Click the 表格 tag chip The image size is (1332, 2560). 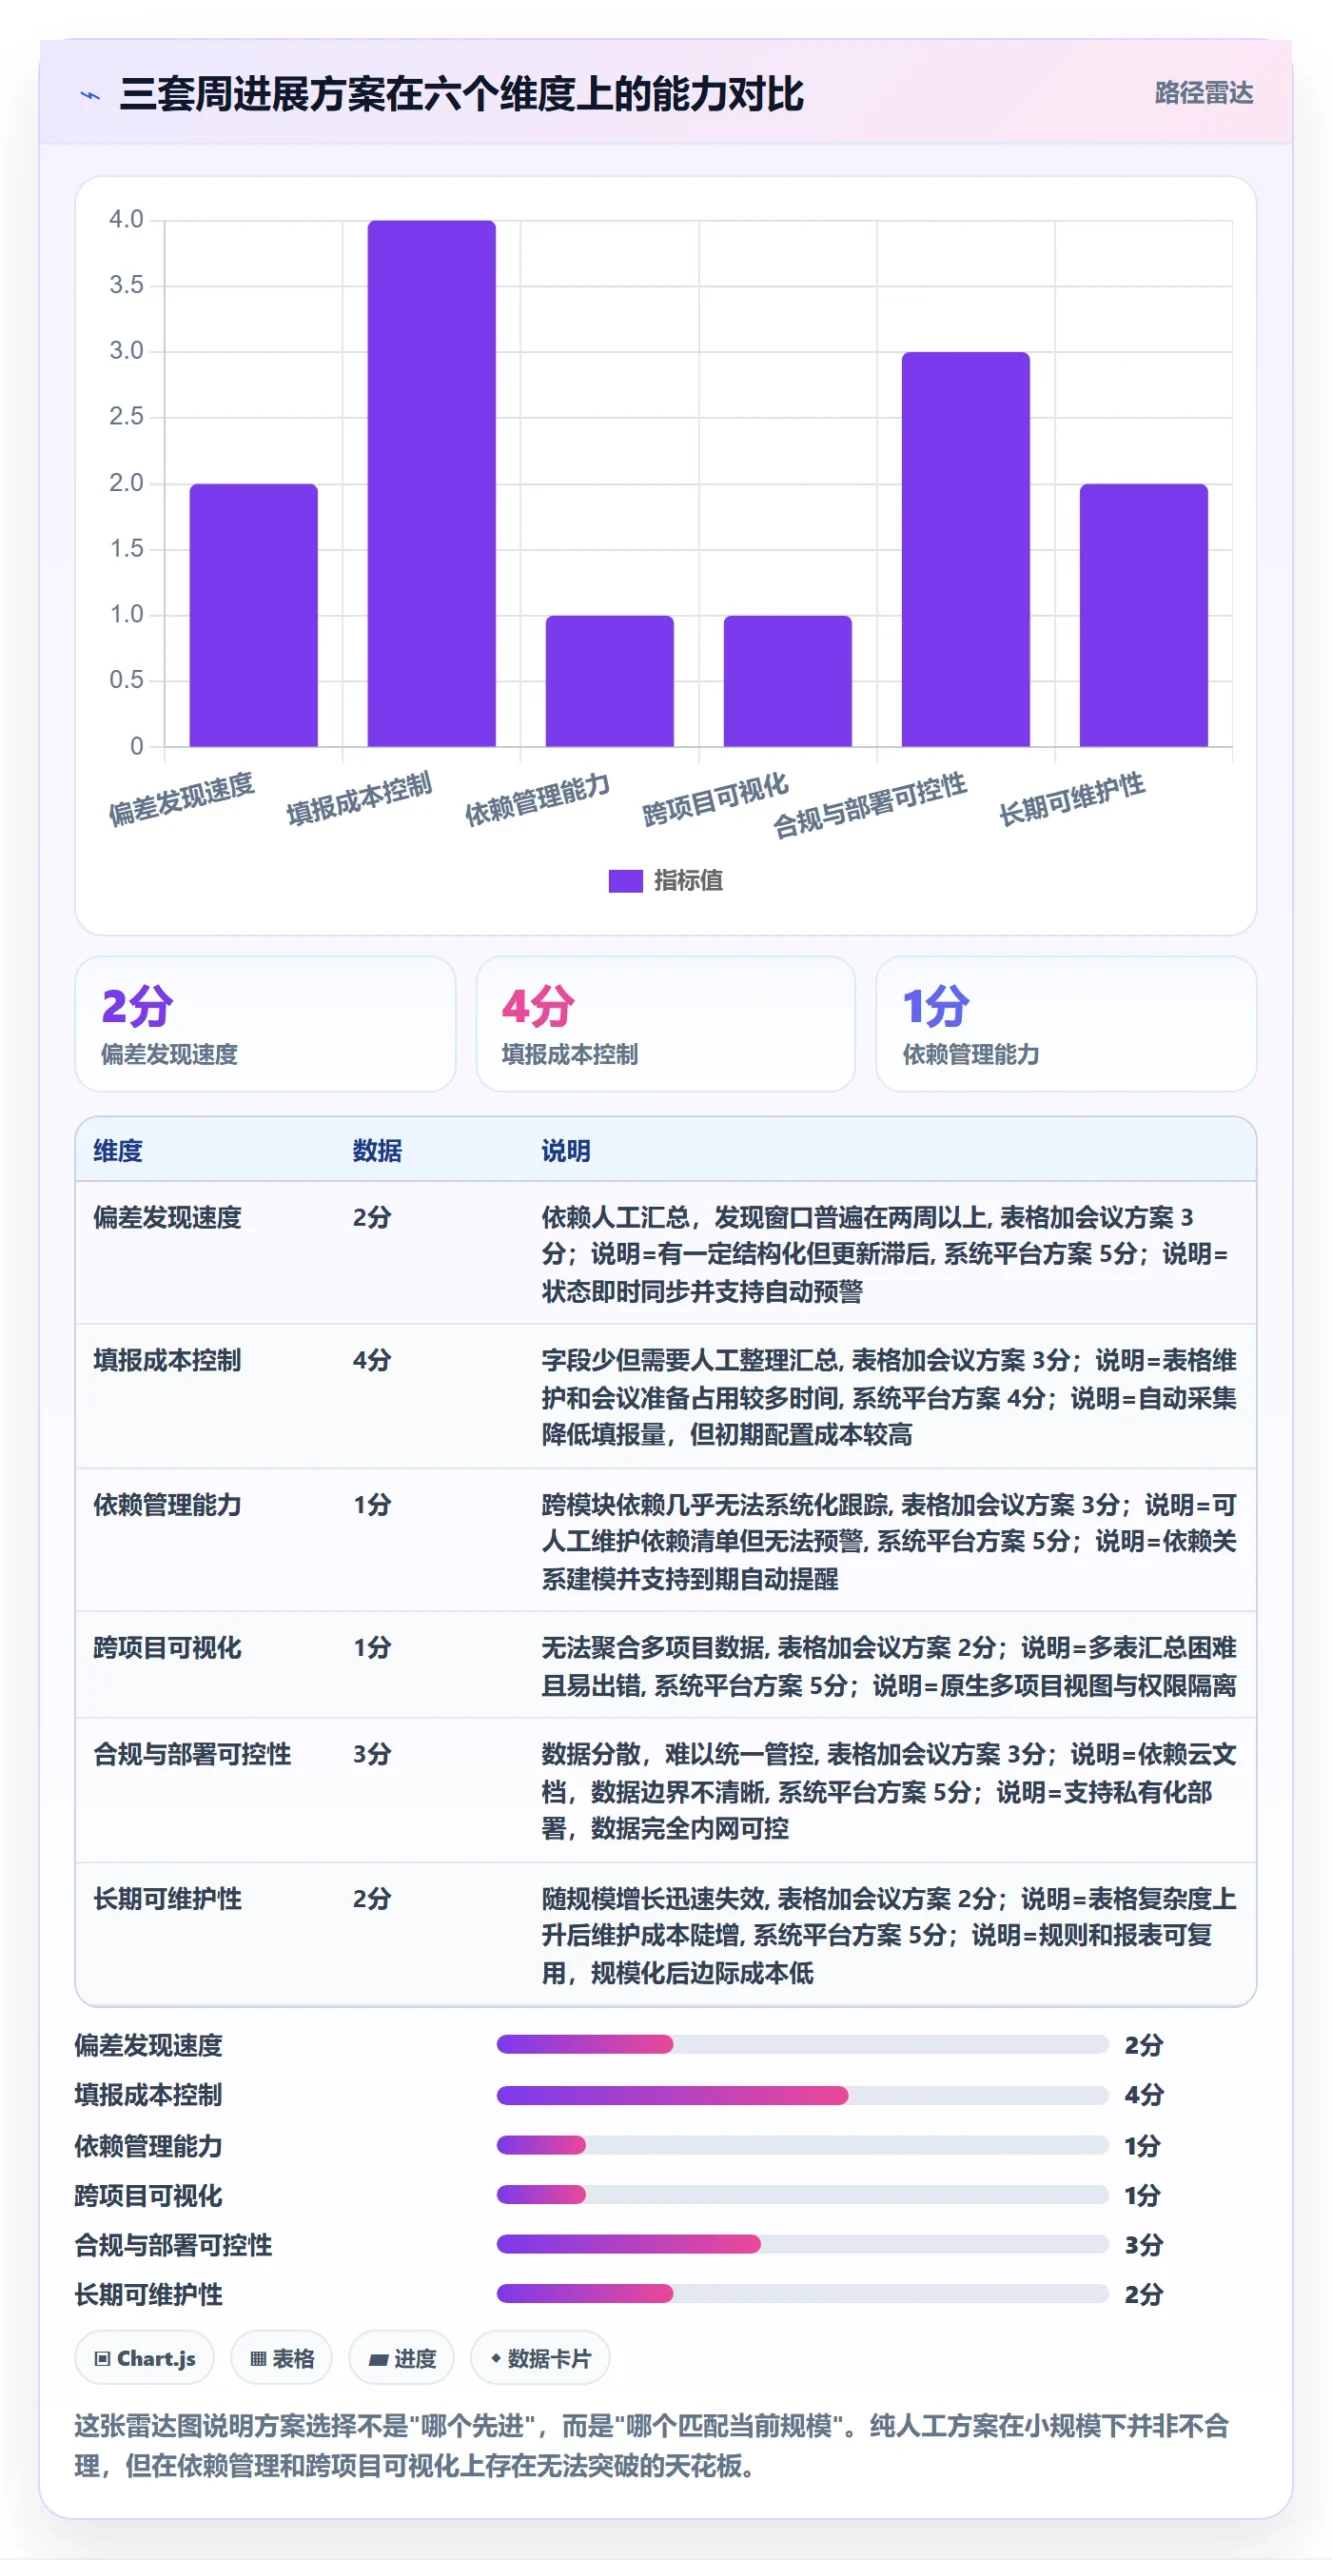coord(282,2358)
